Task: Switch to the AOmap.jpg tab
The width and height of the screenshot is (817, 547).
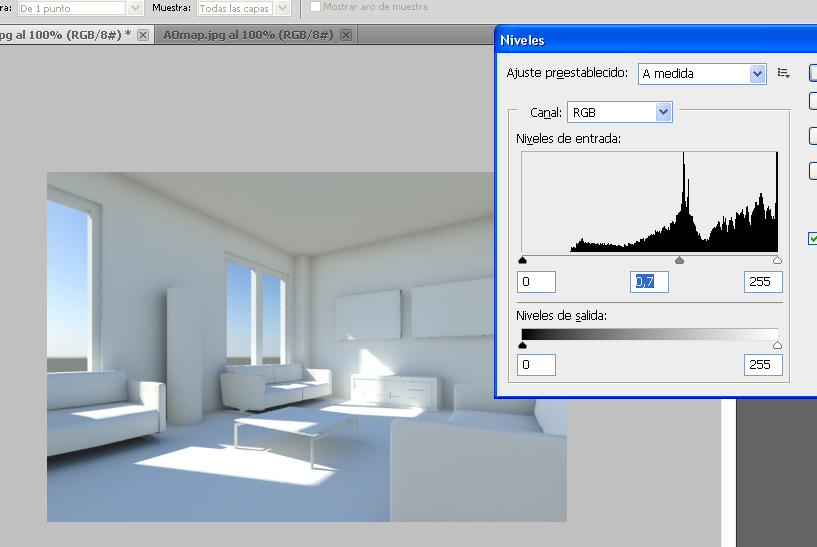Action: pyautogui.click(x=248, y=35)
